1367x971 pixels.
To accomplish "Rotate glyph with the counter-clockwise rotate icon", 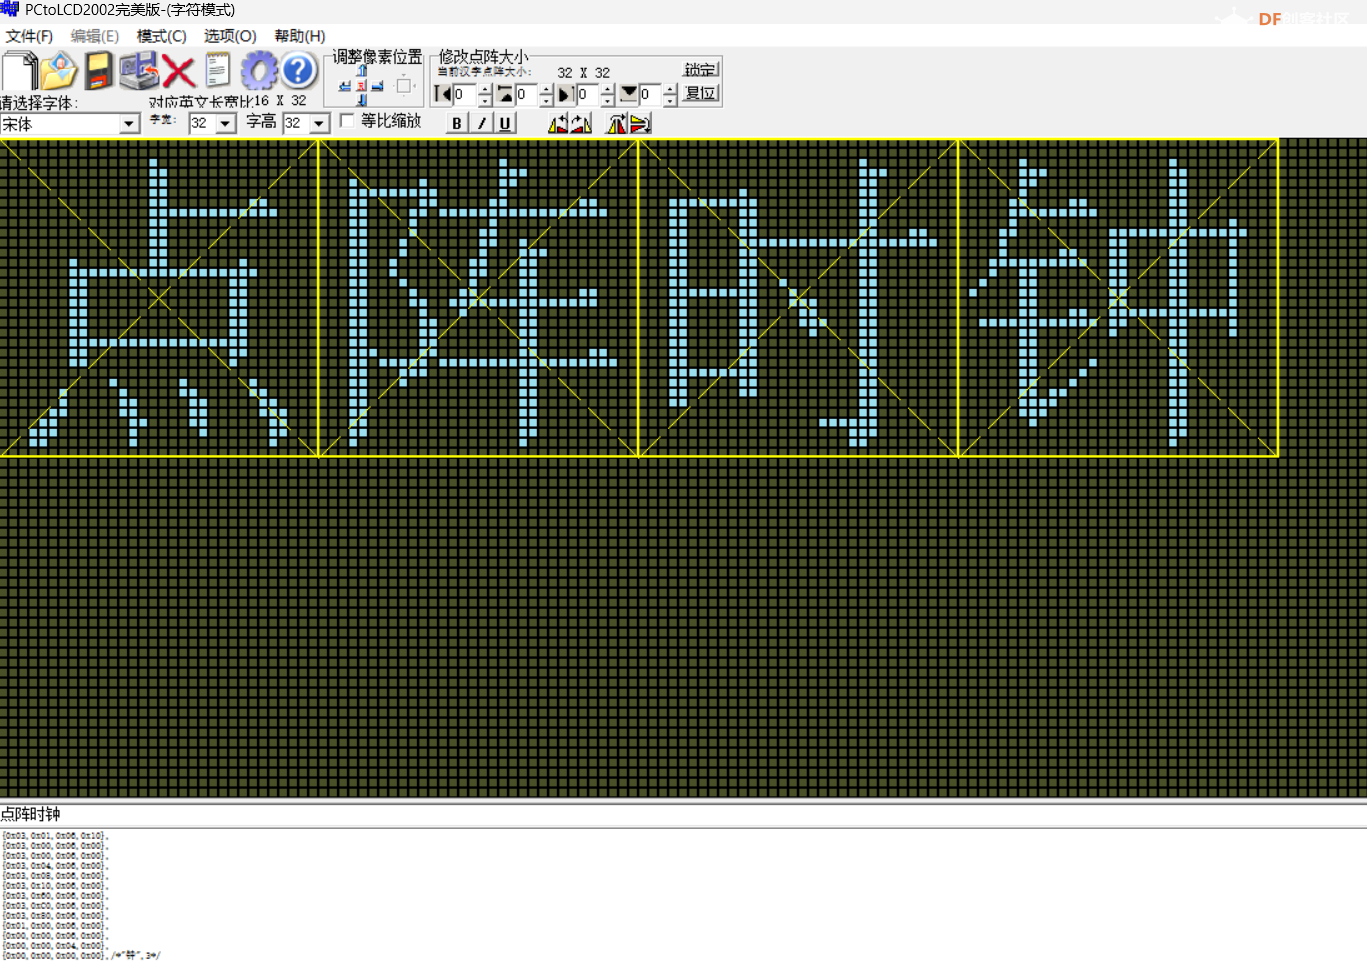I will [558, 123].
